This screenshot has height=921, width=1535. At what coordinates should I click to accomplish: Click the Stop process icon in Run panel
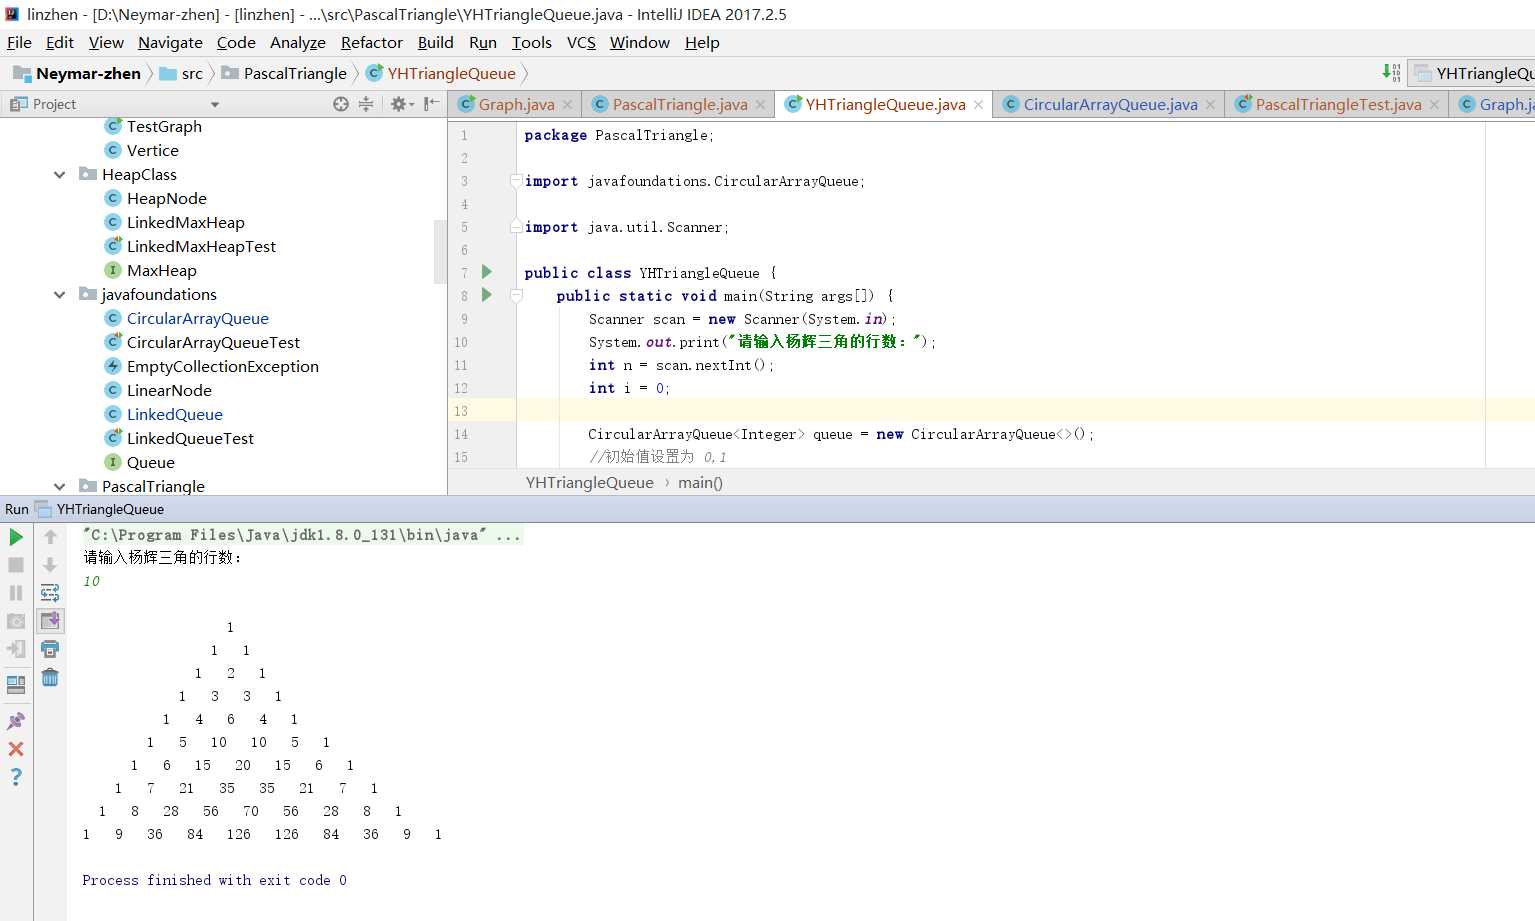[x=16, y=565]
